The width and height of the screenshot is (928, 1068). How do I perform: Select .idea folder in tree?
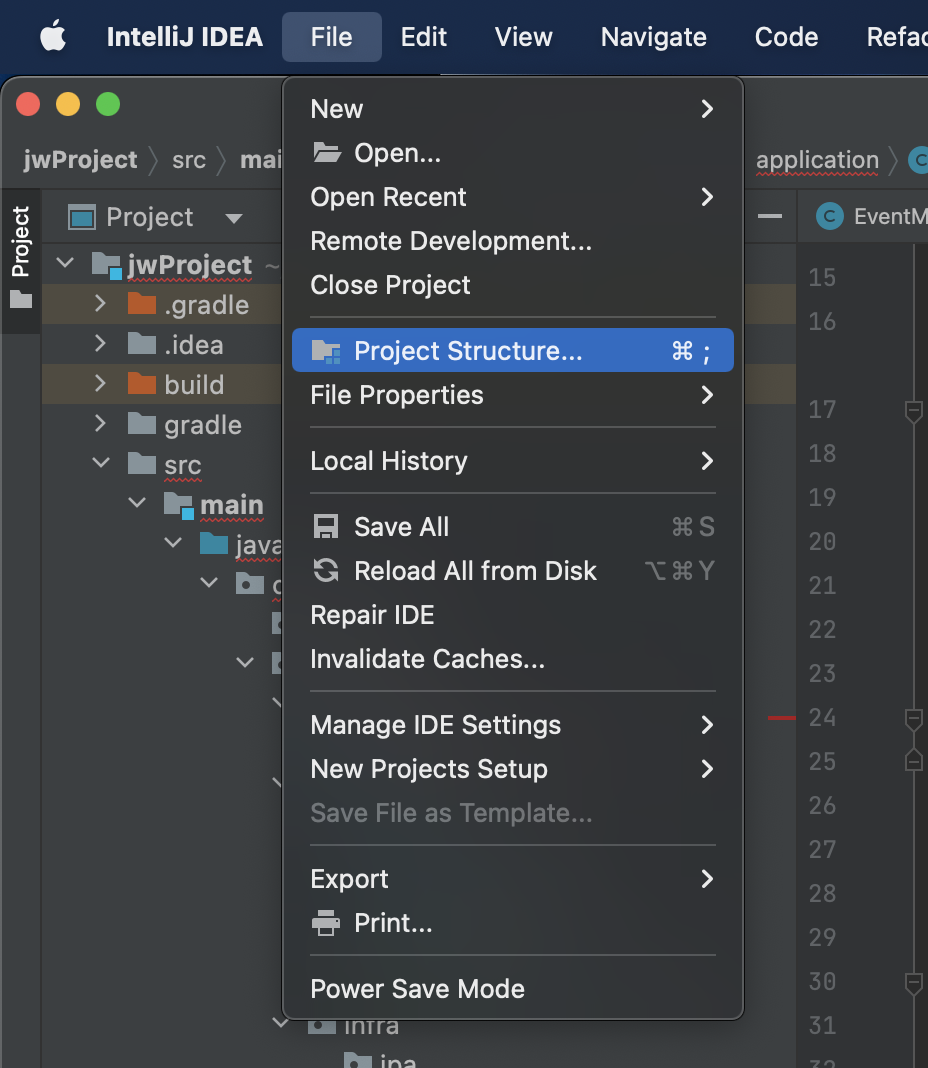tap(194, 345)
